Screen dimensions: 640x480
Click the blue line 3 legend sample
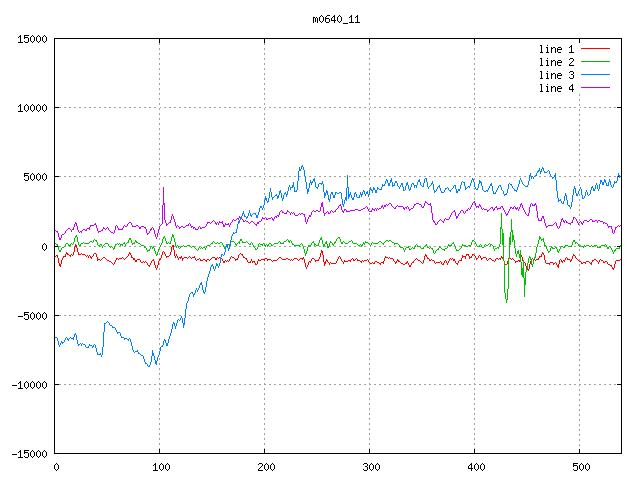595,75
